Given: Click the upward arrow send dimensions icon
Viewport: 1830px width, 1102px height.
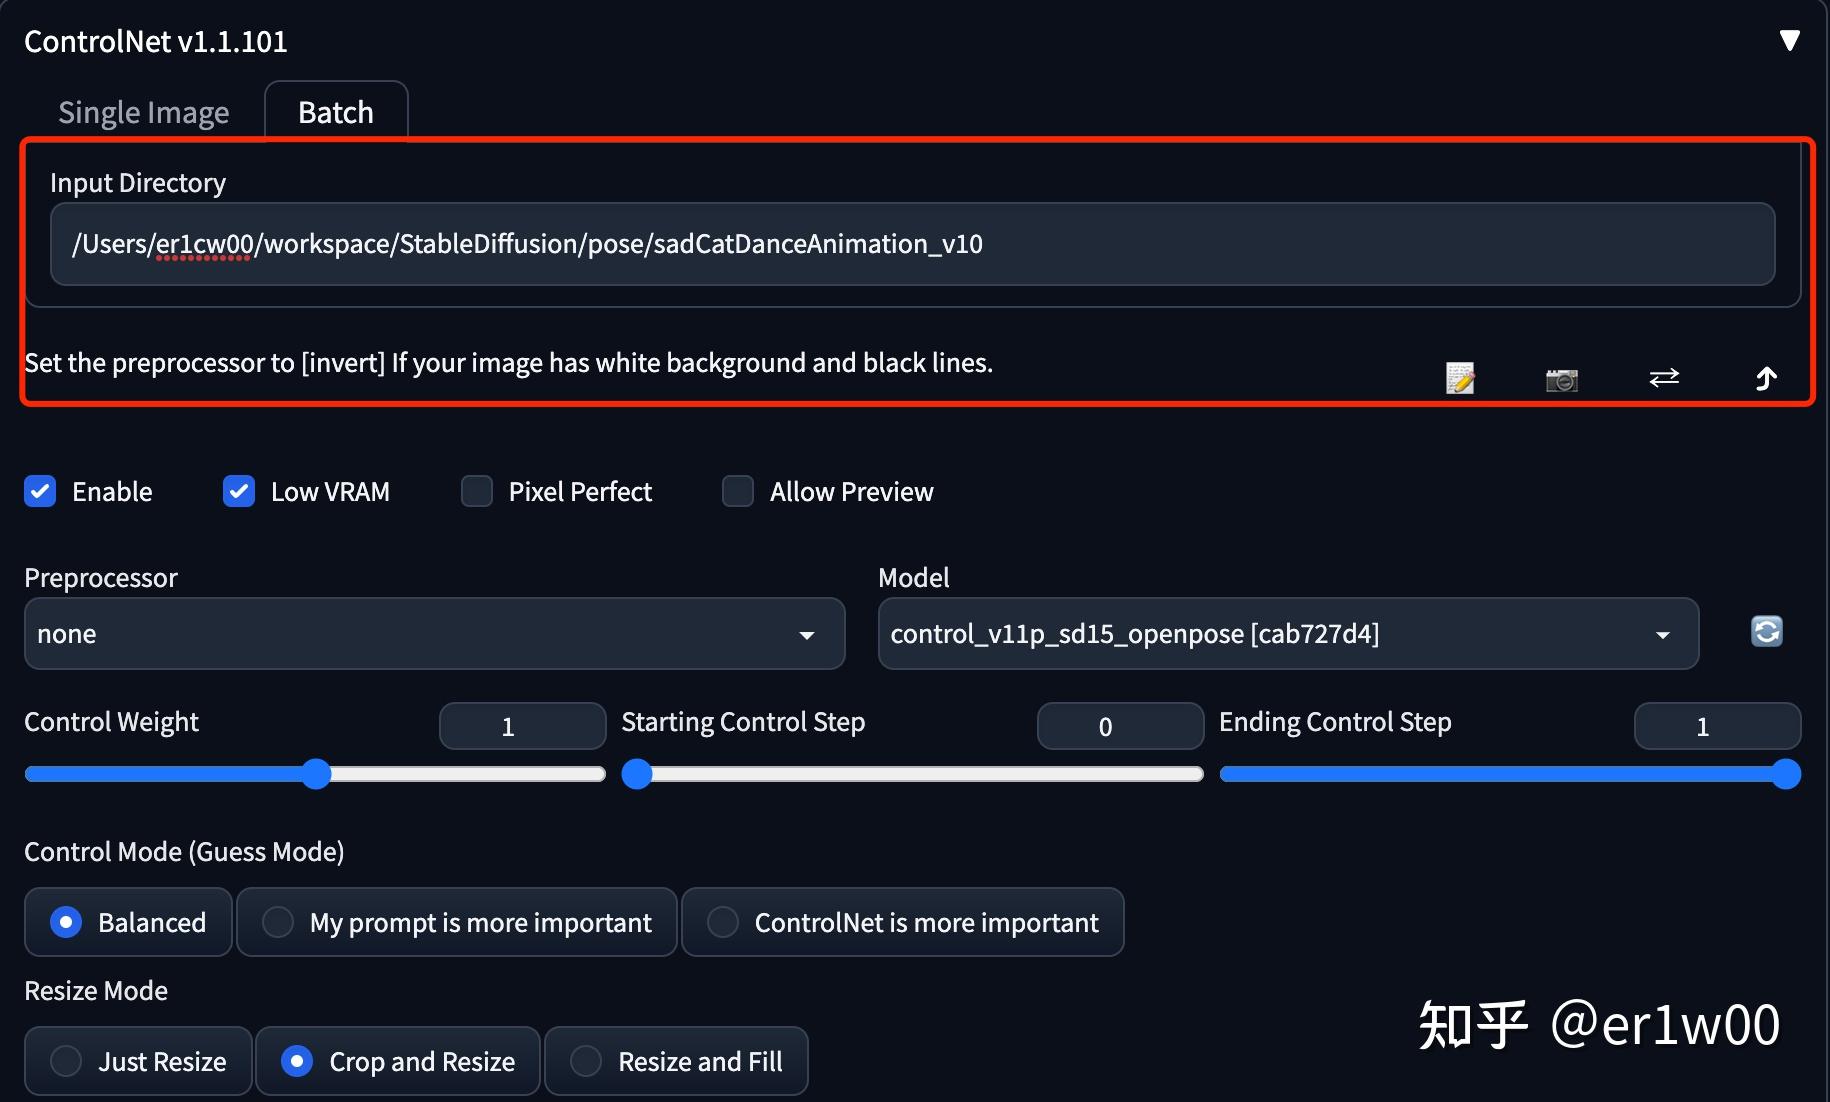Looking at the screenshot, I should [x=1766, y=378].
